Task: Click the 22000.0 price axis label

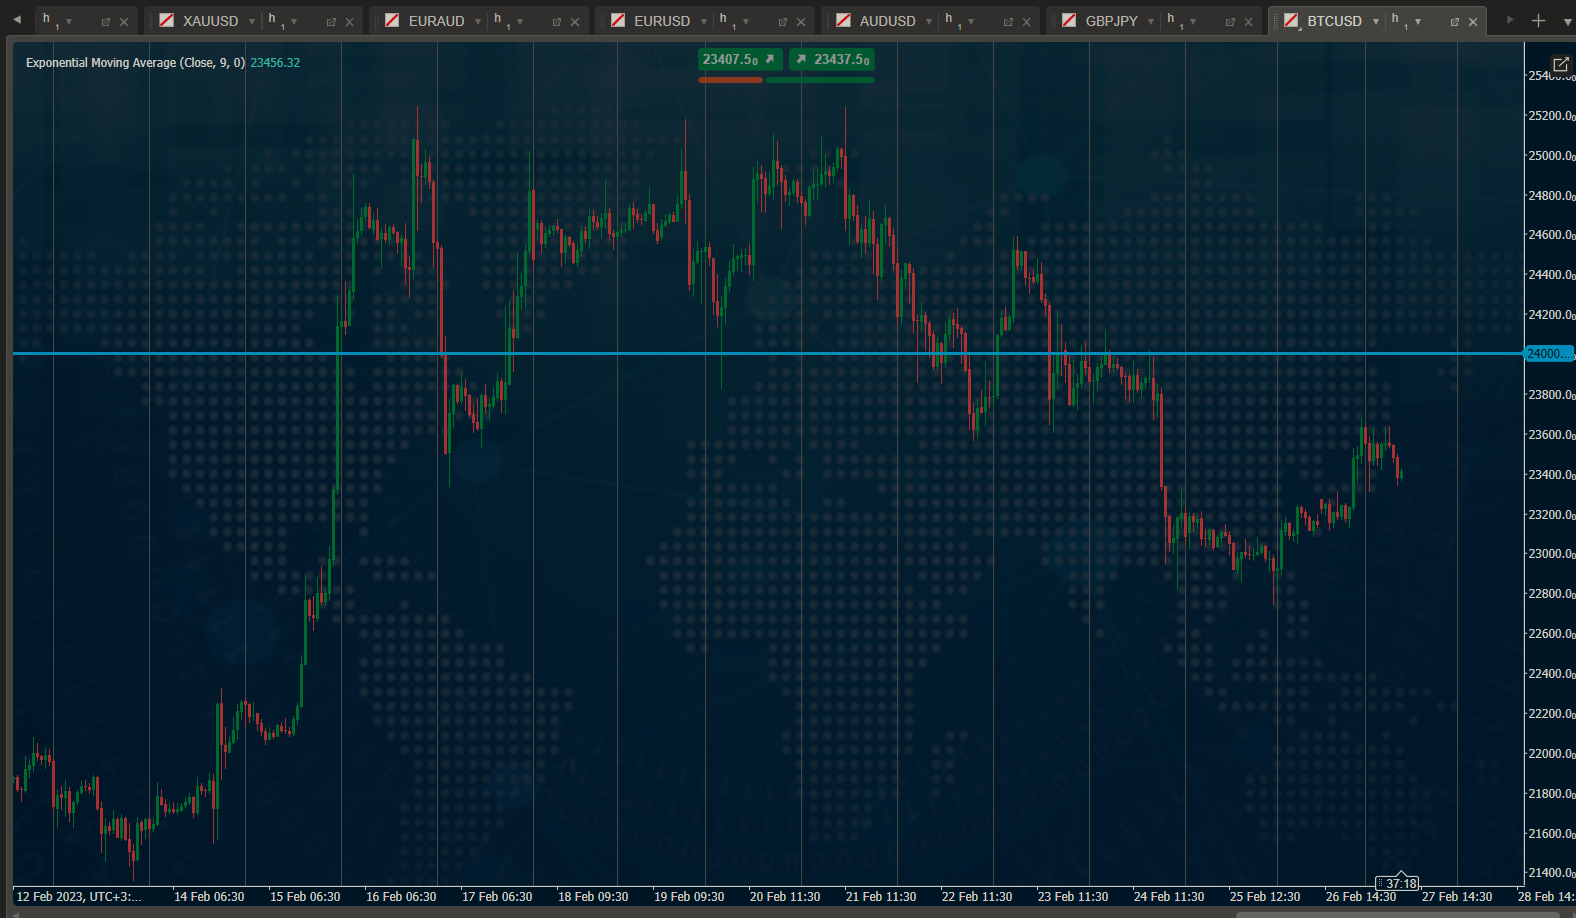Action: (1551, 754)
